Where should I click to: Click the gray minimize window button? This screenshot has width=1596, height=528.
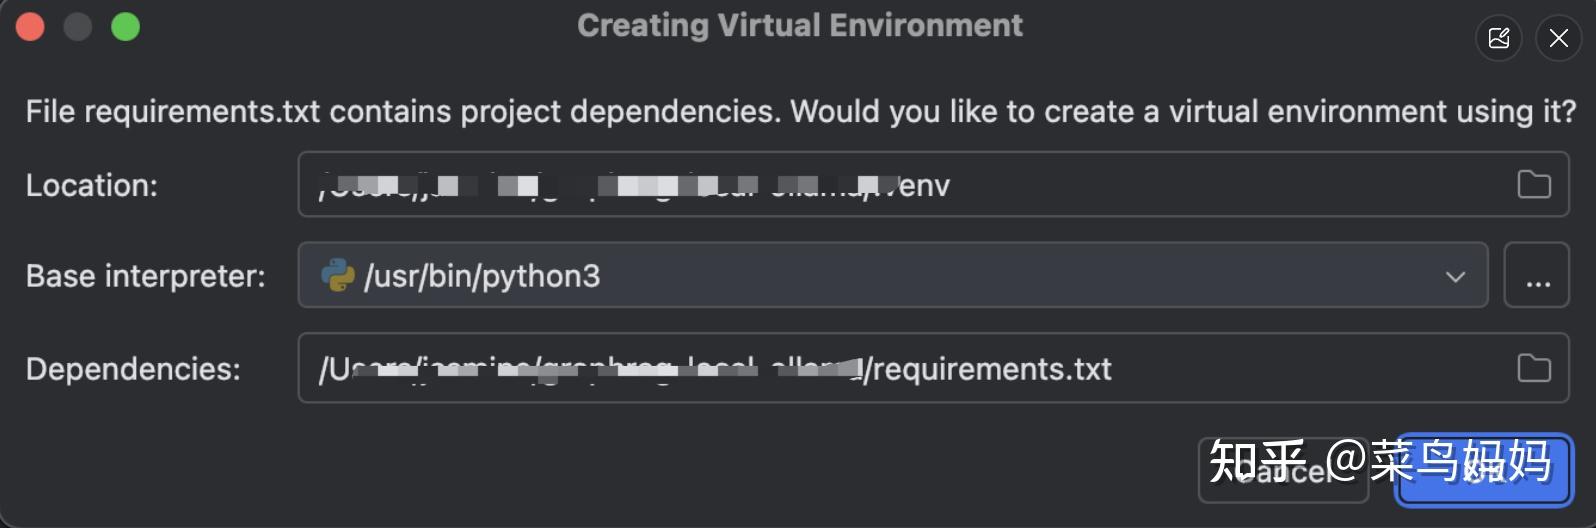pyautogui.click(x=77, y=27)
